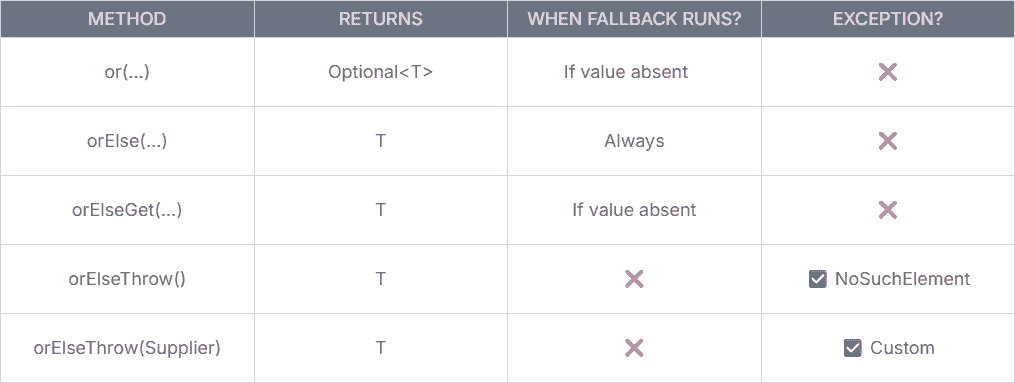Click the orElseThrow() method cell
Viewport: 1015px width, 383px height.
[127, 279]
